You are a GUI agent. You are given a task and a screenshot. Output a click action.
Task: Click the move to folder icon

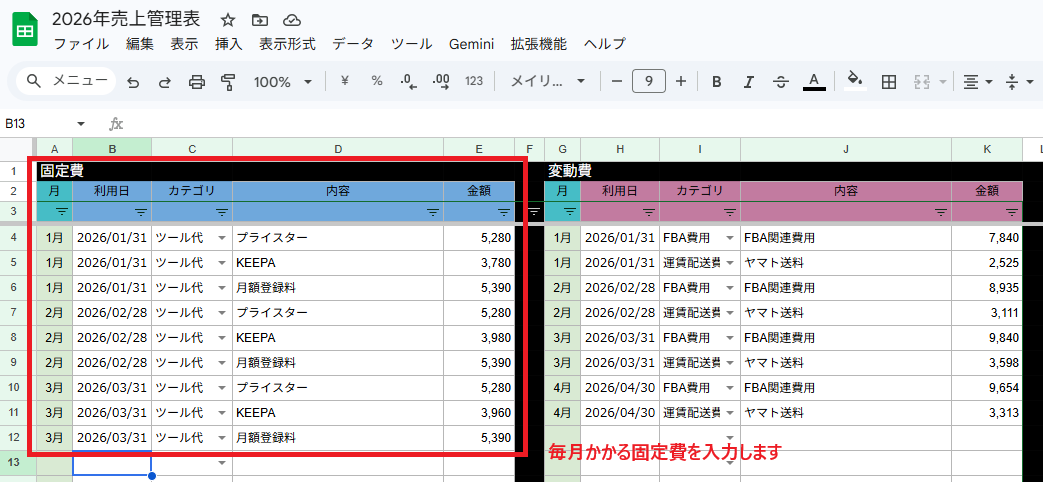(x=260, y=20)
